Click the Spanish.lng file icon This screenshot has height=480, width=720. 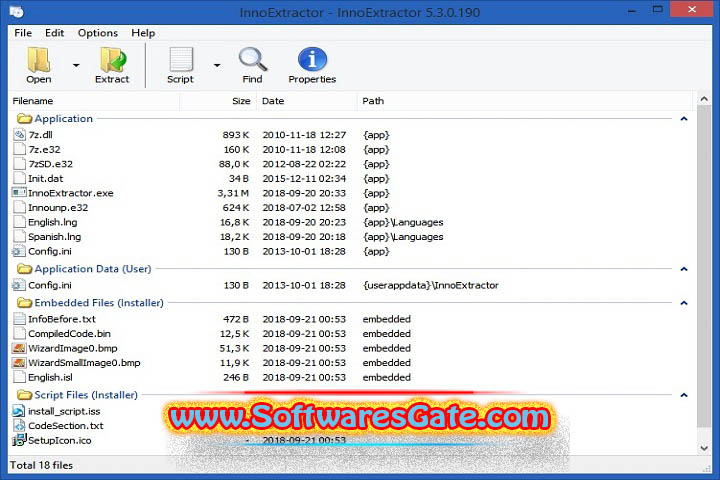tap(19, 237)
